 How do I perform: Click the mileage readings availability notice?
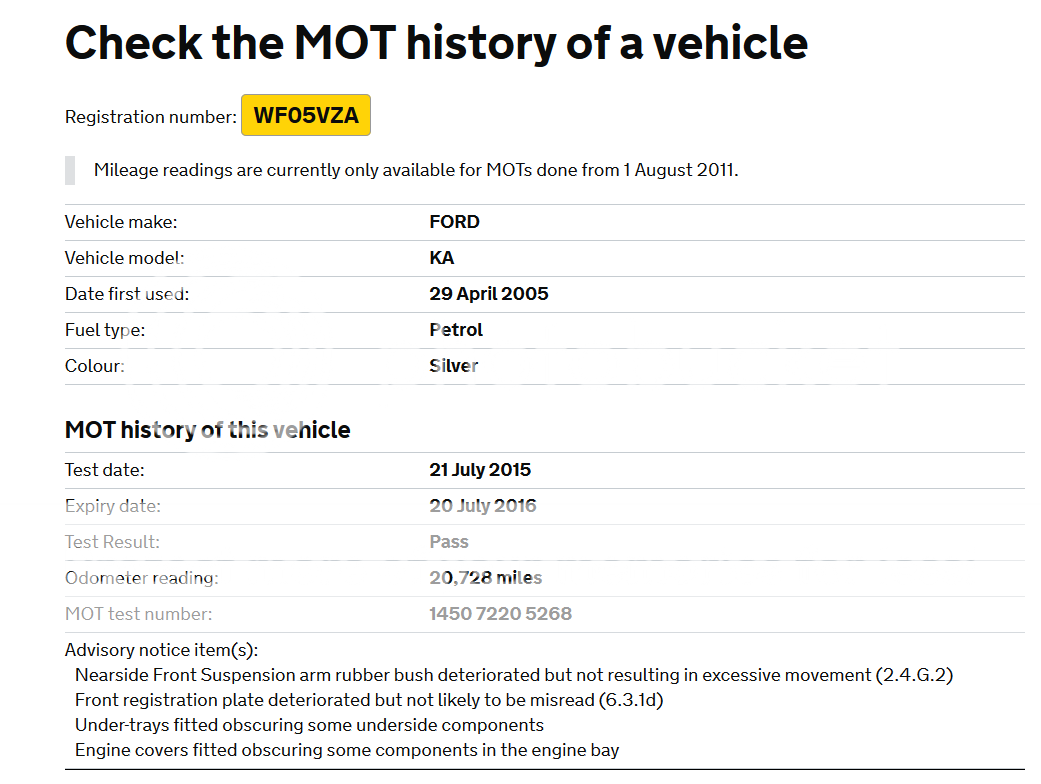pos(416,170)
